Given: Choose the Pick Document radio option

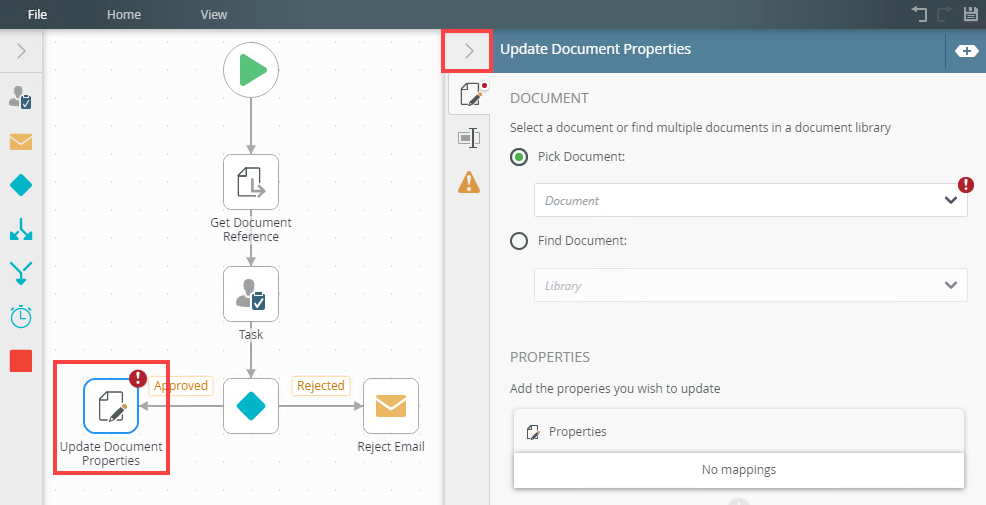Looking at the screenshot, I should [x=519, y=157].
